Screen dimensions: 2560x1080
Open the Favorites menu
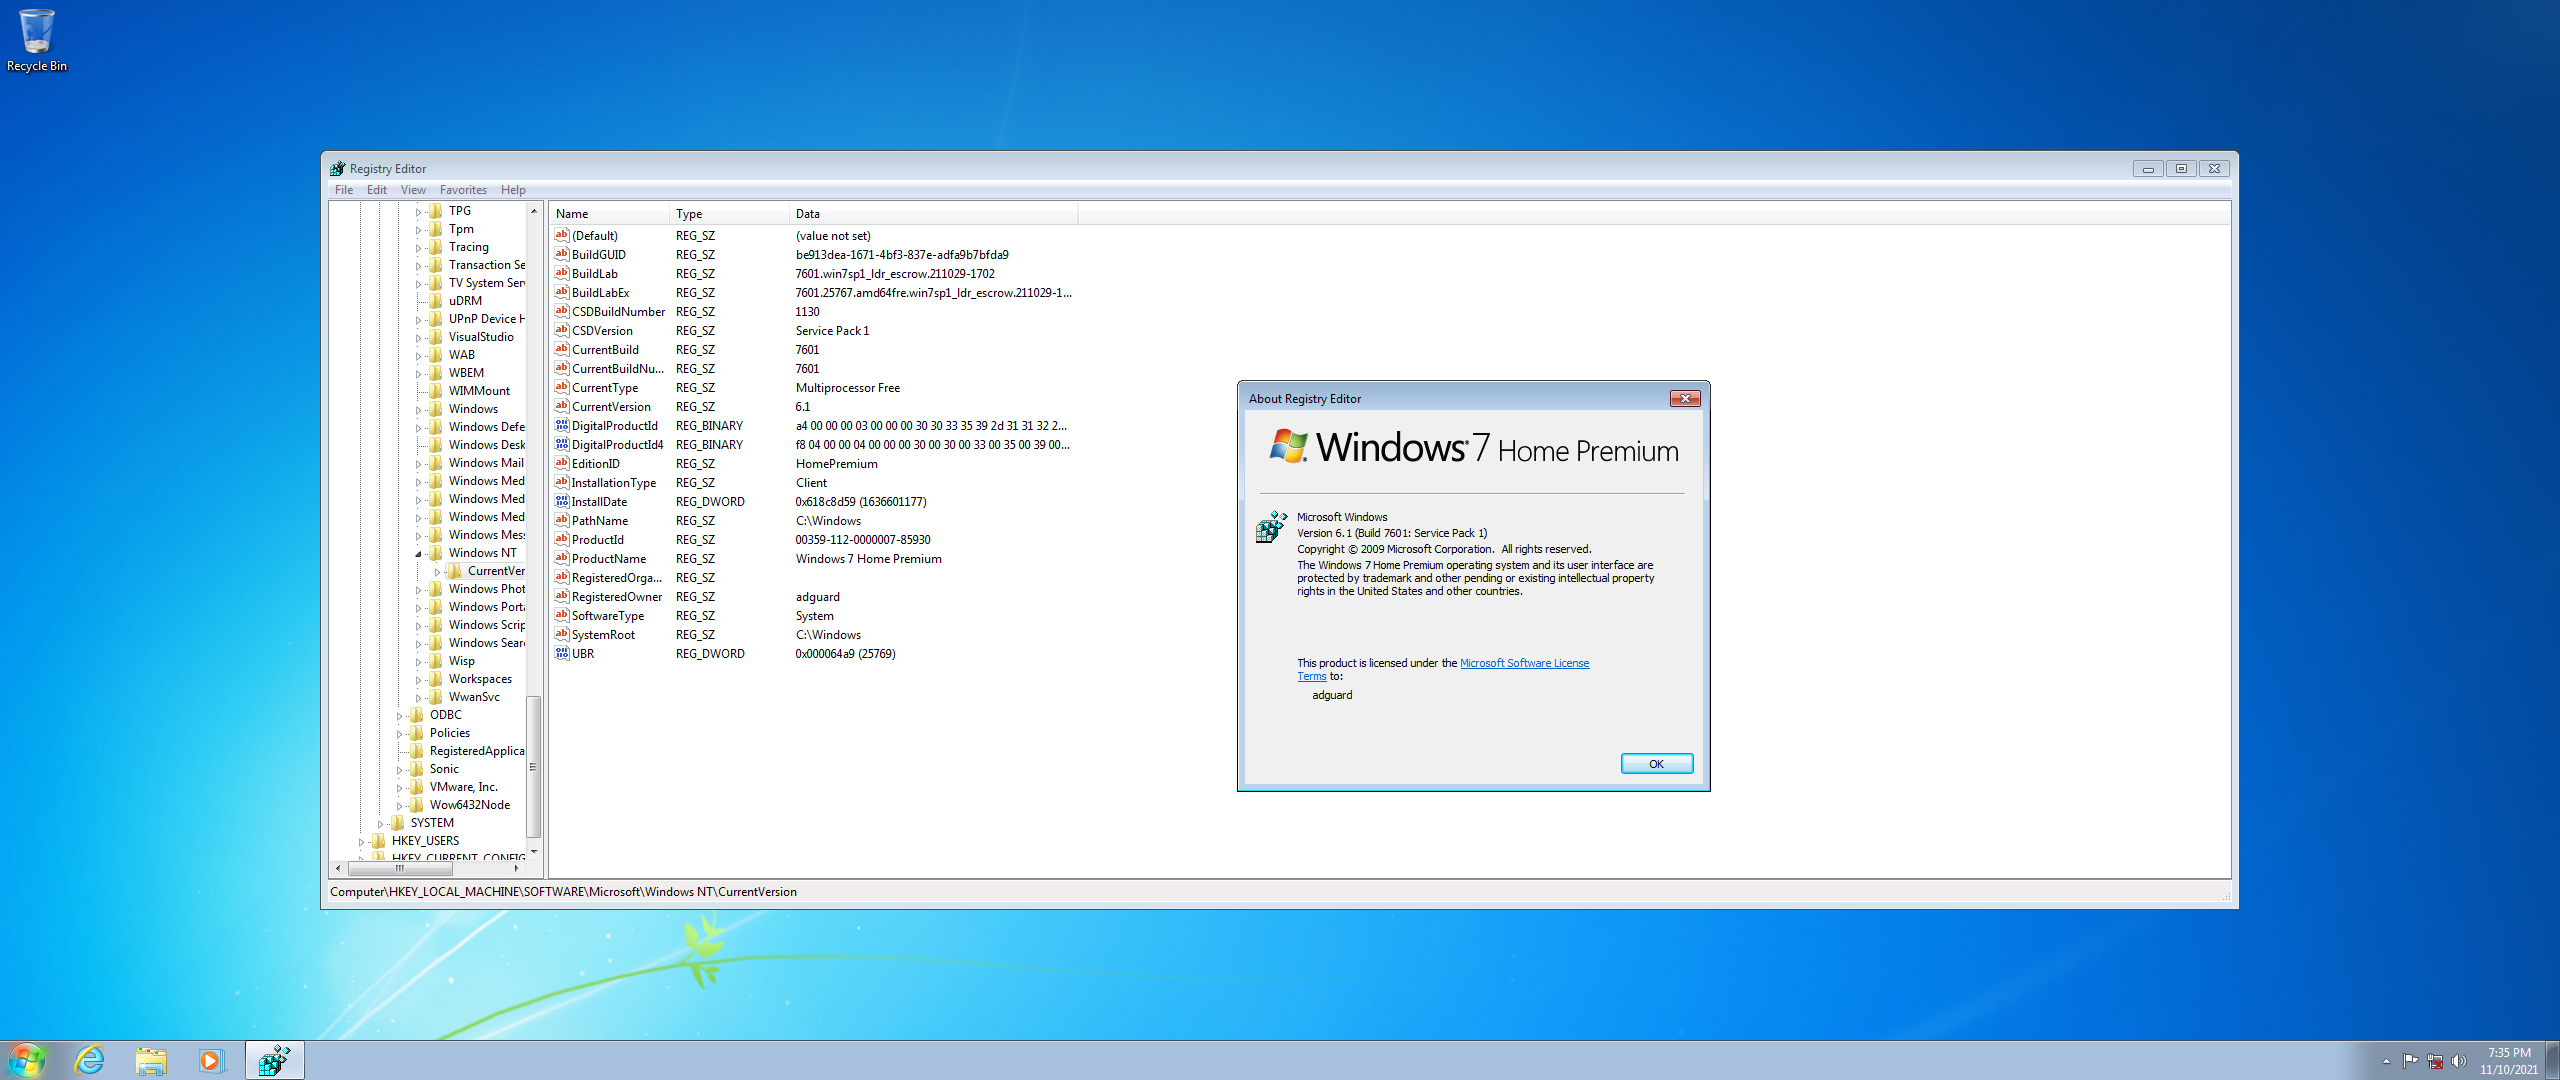pyautogui.click(x=463, y=190)
